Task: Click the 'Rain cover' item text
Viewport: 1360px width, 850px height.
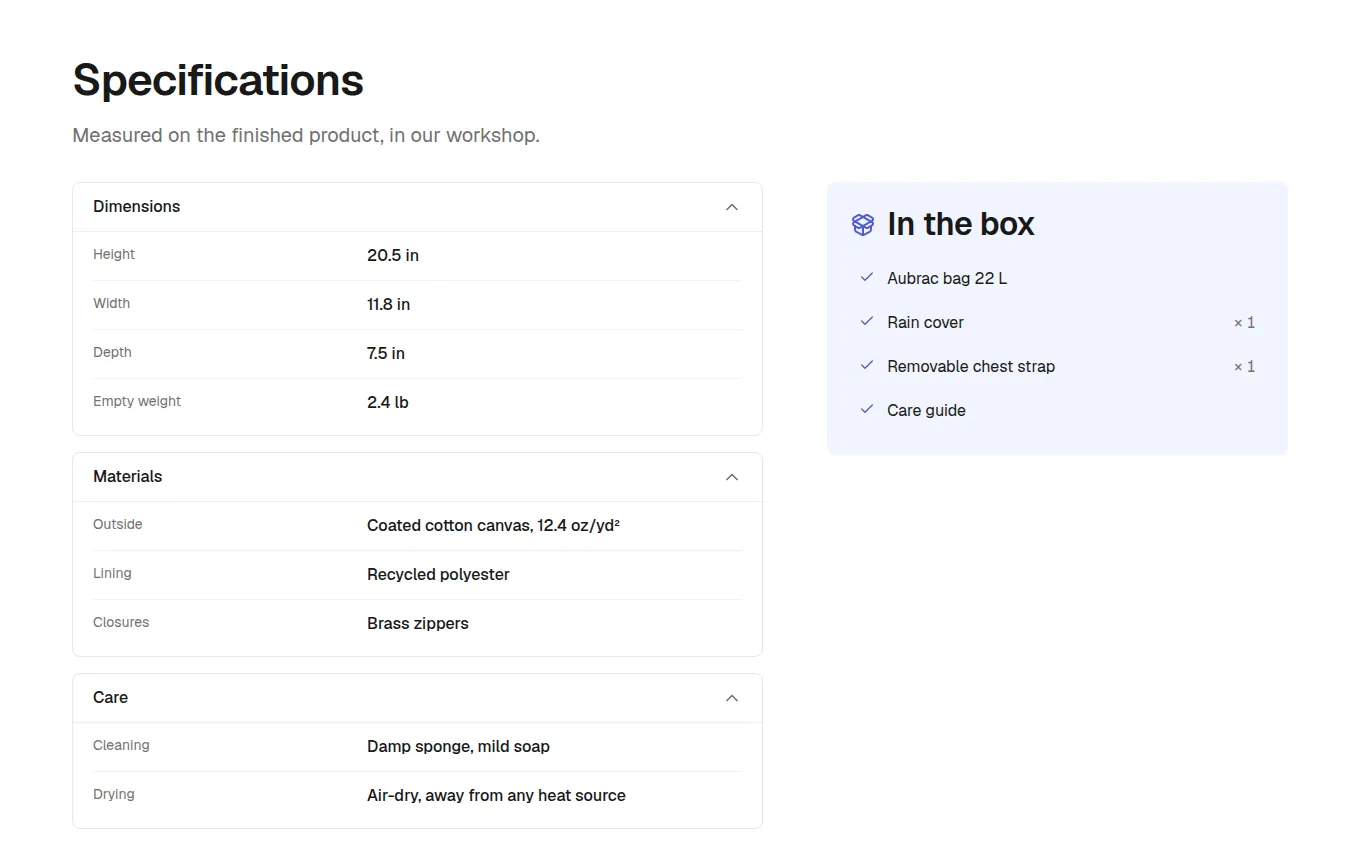Action: 925,322
